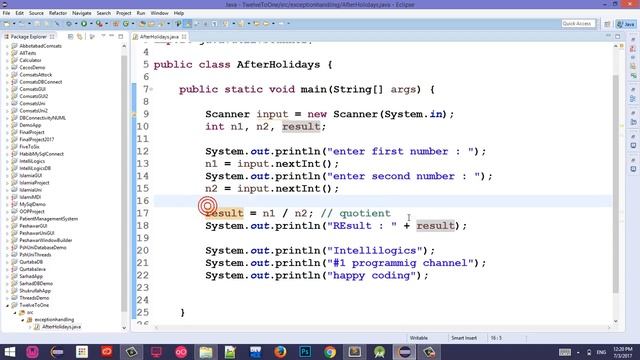
Task: Open Source menu
Action: click(36, 13)
